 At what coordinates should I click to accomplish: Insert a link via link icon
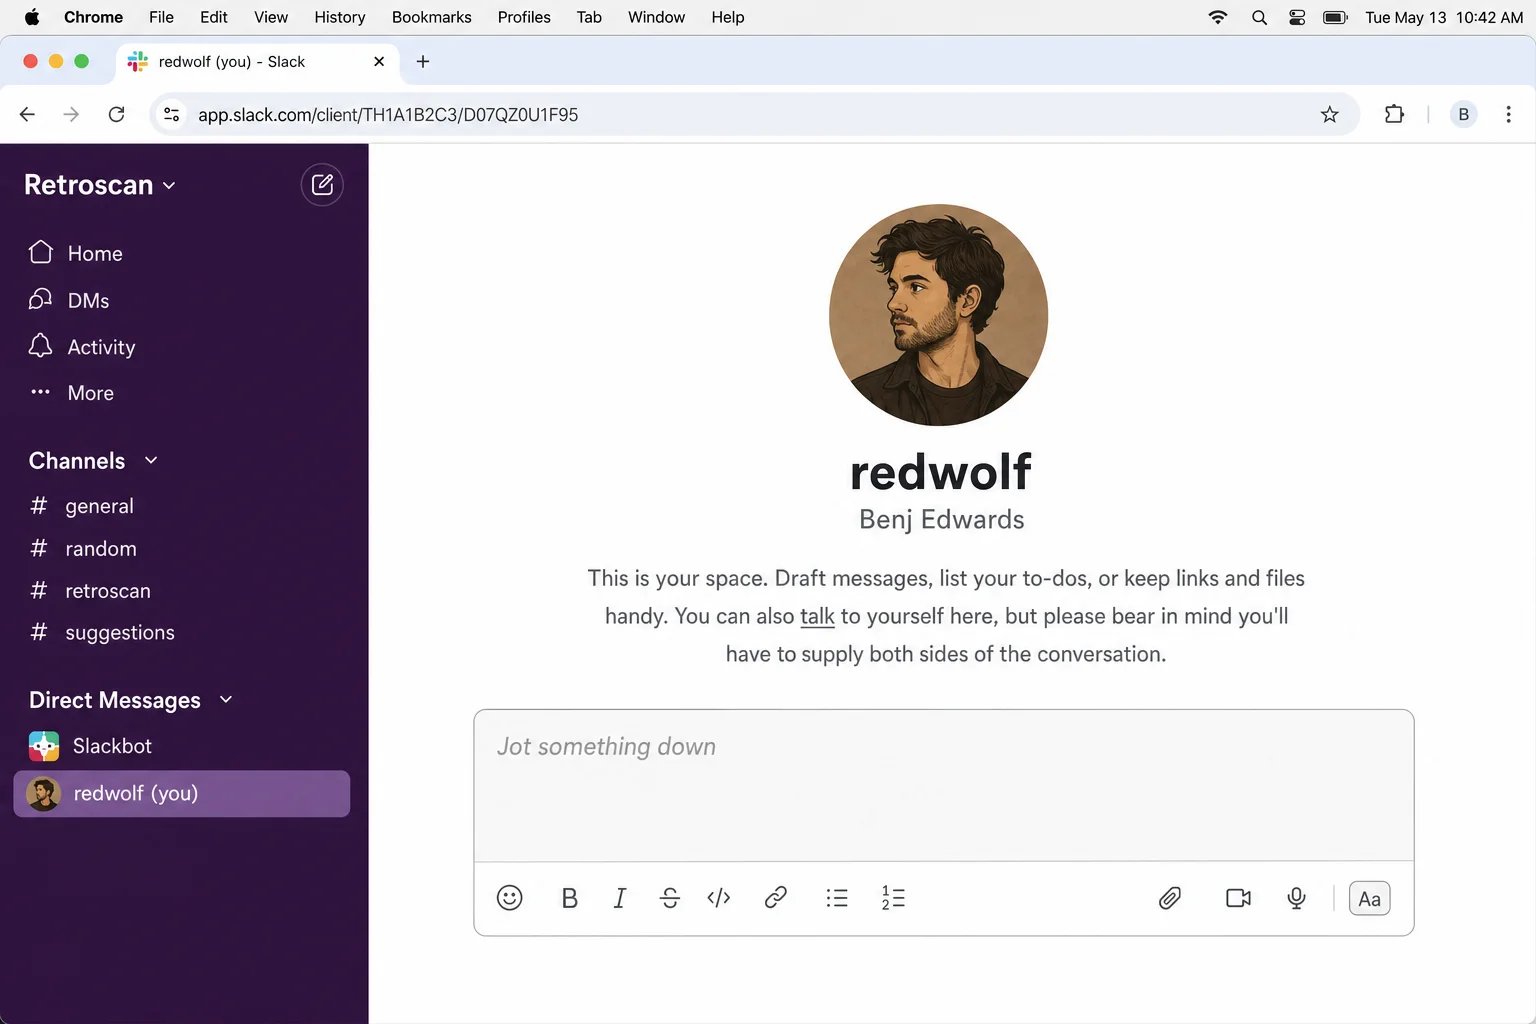[x=775, y=898]
